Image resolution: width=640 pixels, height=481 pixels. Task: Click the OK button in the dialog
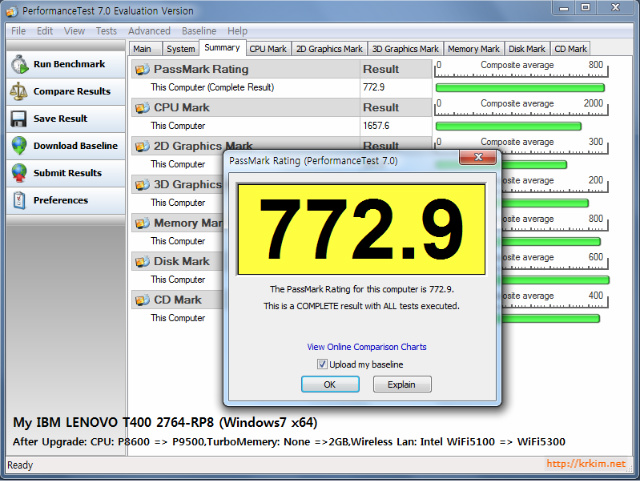click(x=330, y=385)
